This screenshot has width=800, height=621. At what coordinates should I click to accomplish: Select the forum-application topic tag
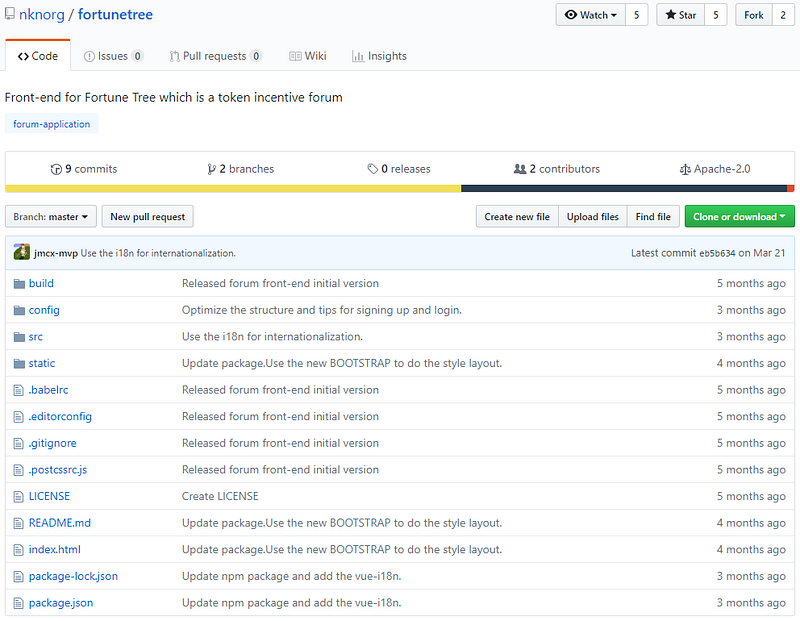52,125
